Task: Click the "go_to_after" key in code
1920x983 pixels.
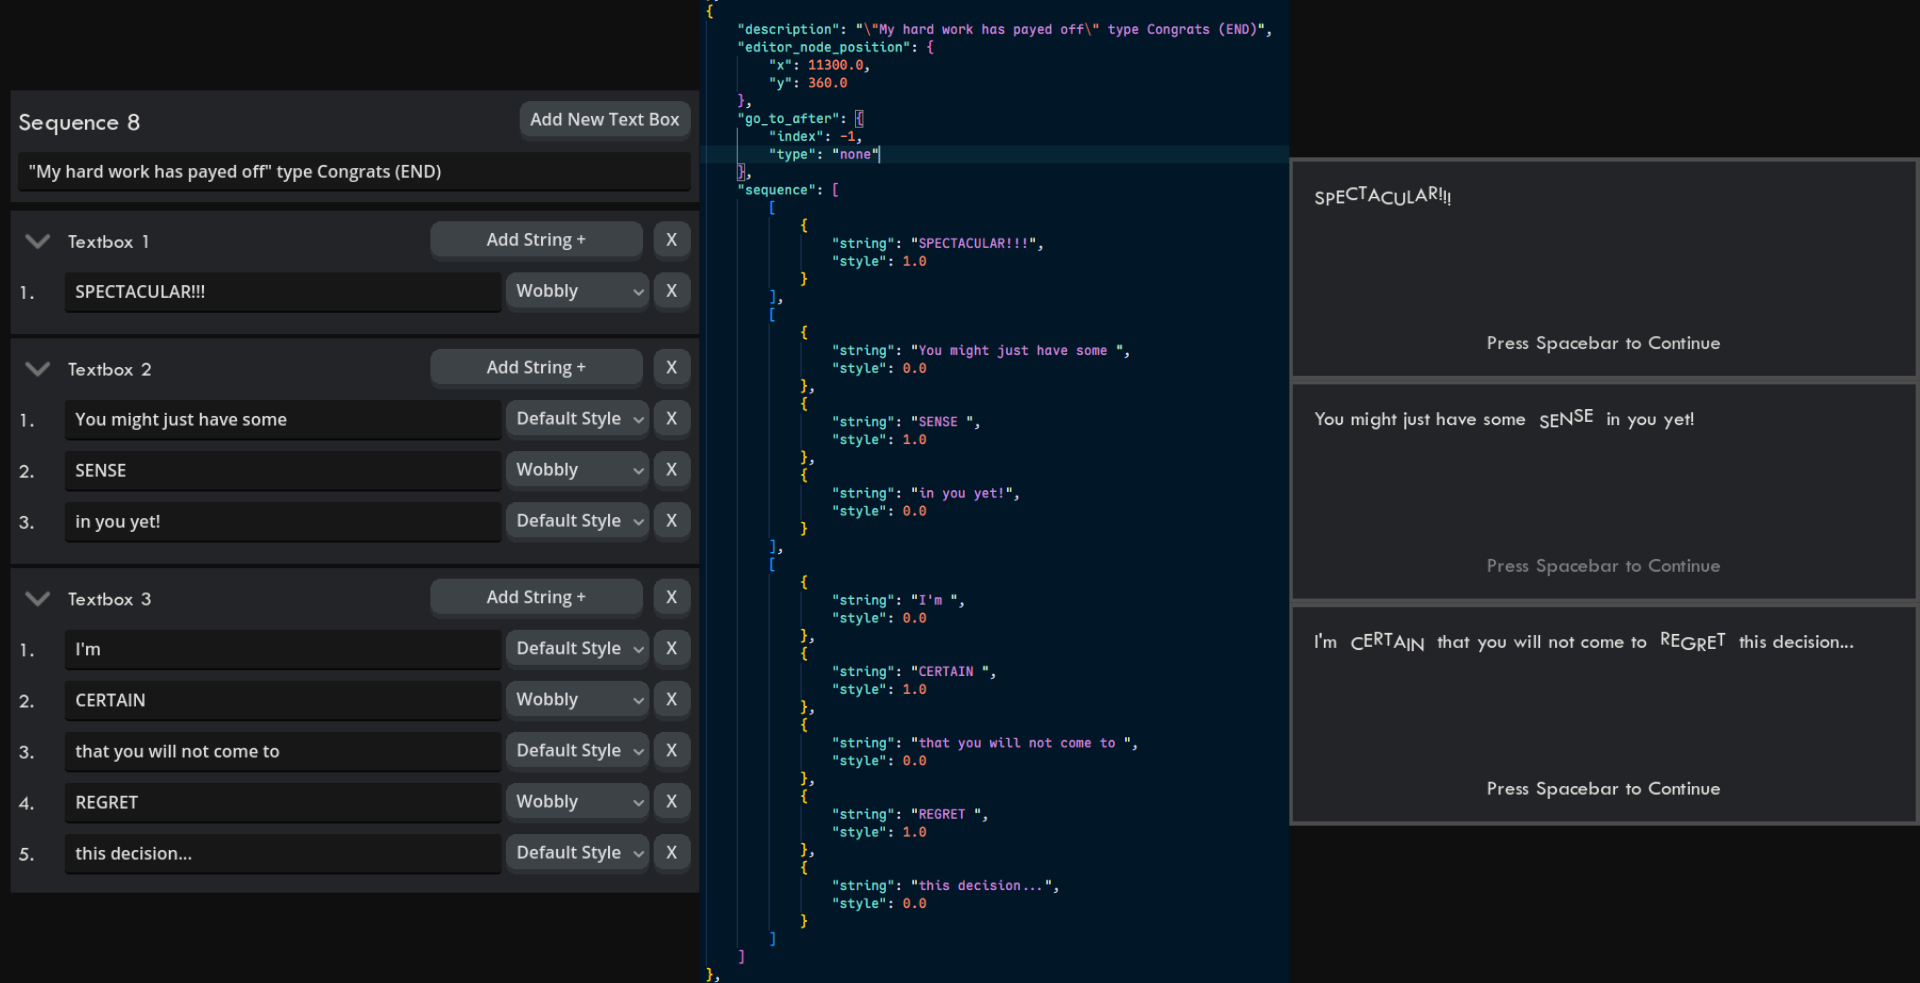Action: coord(791,119)
